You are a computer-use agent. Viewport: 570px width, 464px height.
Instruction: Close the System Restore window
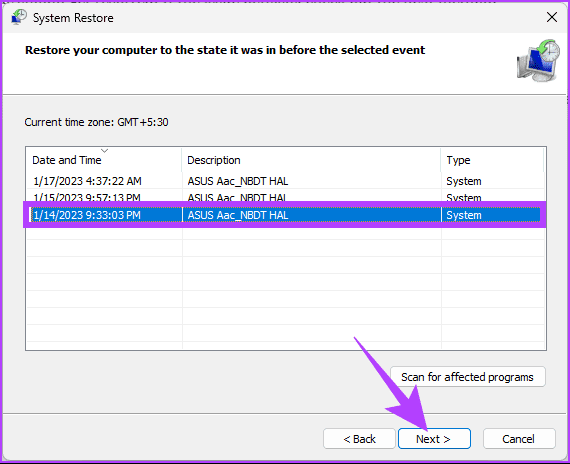(551, 17)
